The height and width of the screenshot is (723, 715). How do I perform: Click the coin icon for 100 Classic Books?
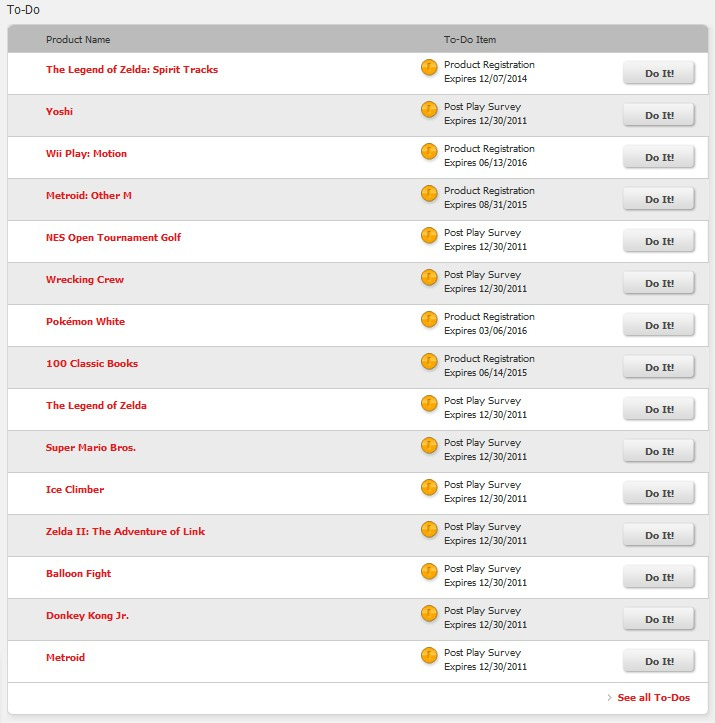429,361
